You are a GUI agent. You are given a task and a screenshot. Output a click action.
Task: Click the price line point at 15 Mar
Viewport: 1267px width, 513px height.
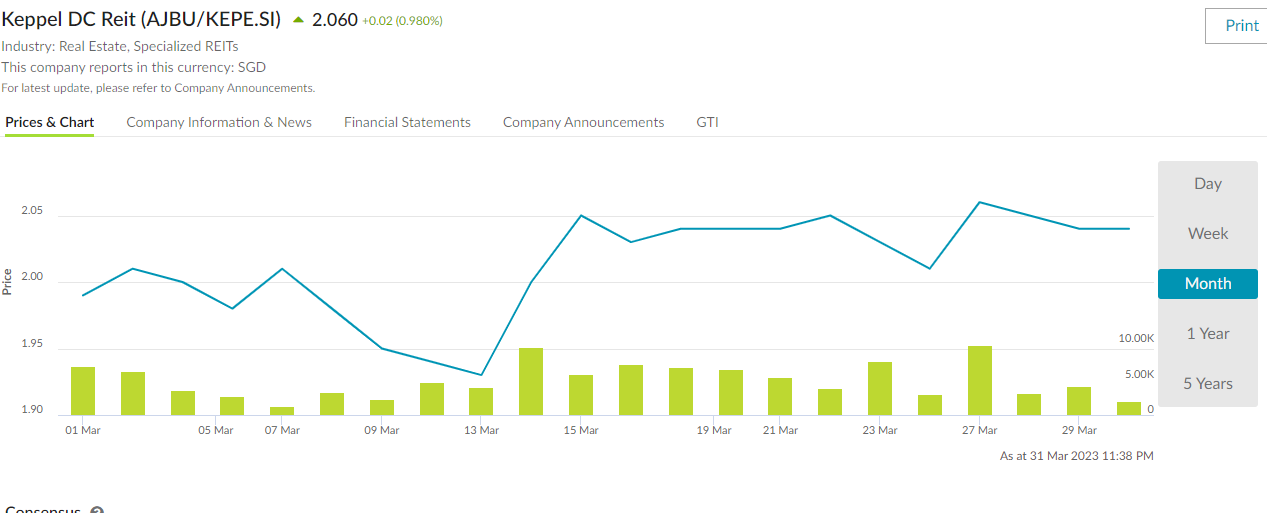[x=581, y=215]
